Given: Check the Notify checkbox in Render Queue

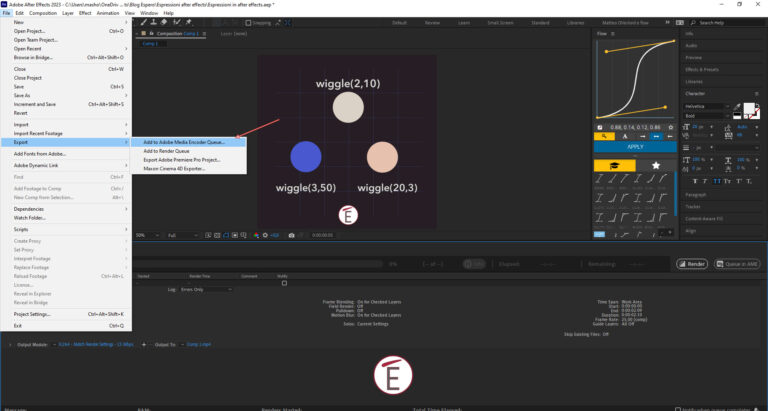Looking at the screenshot, I should pyautogui.click(x=284, y=283).
